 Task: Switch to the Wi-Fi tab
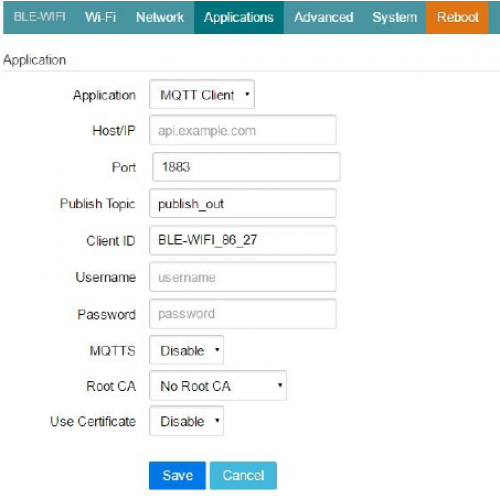coord(100,17)
